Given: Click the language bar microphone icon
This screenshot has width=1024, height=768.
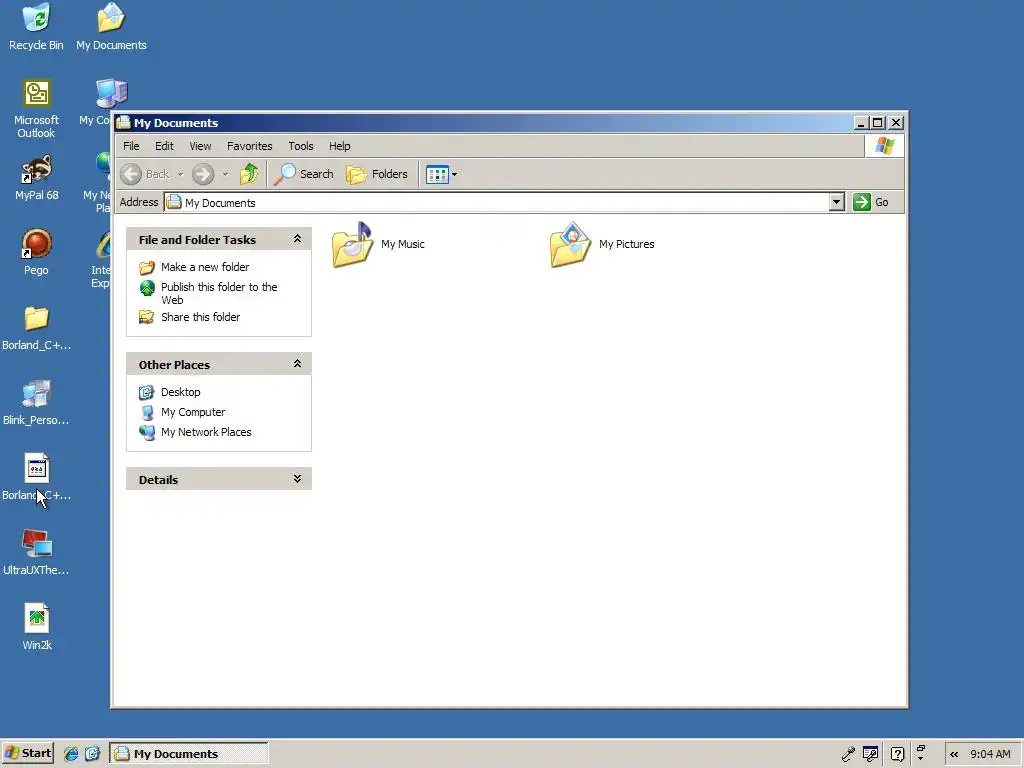Looking at the screenshot, I should click(848, 754).
